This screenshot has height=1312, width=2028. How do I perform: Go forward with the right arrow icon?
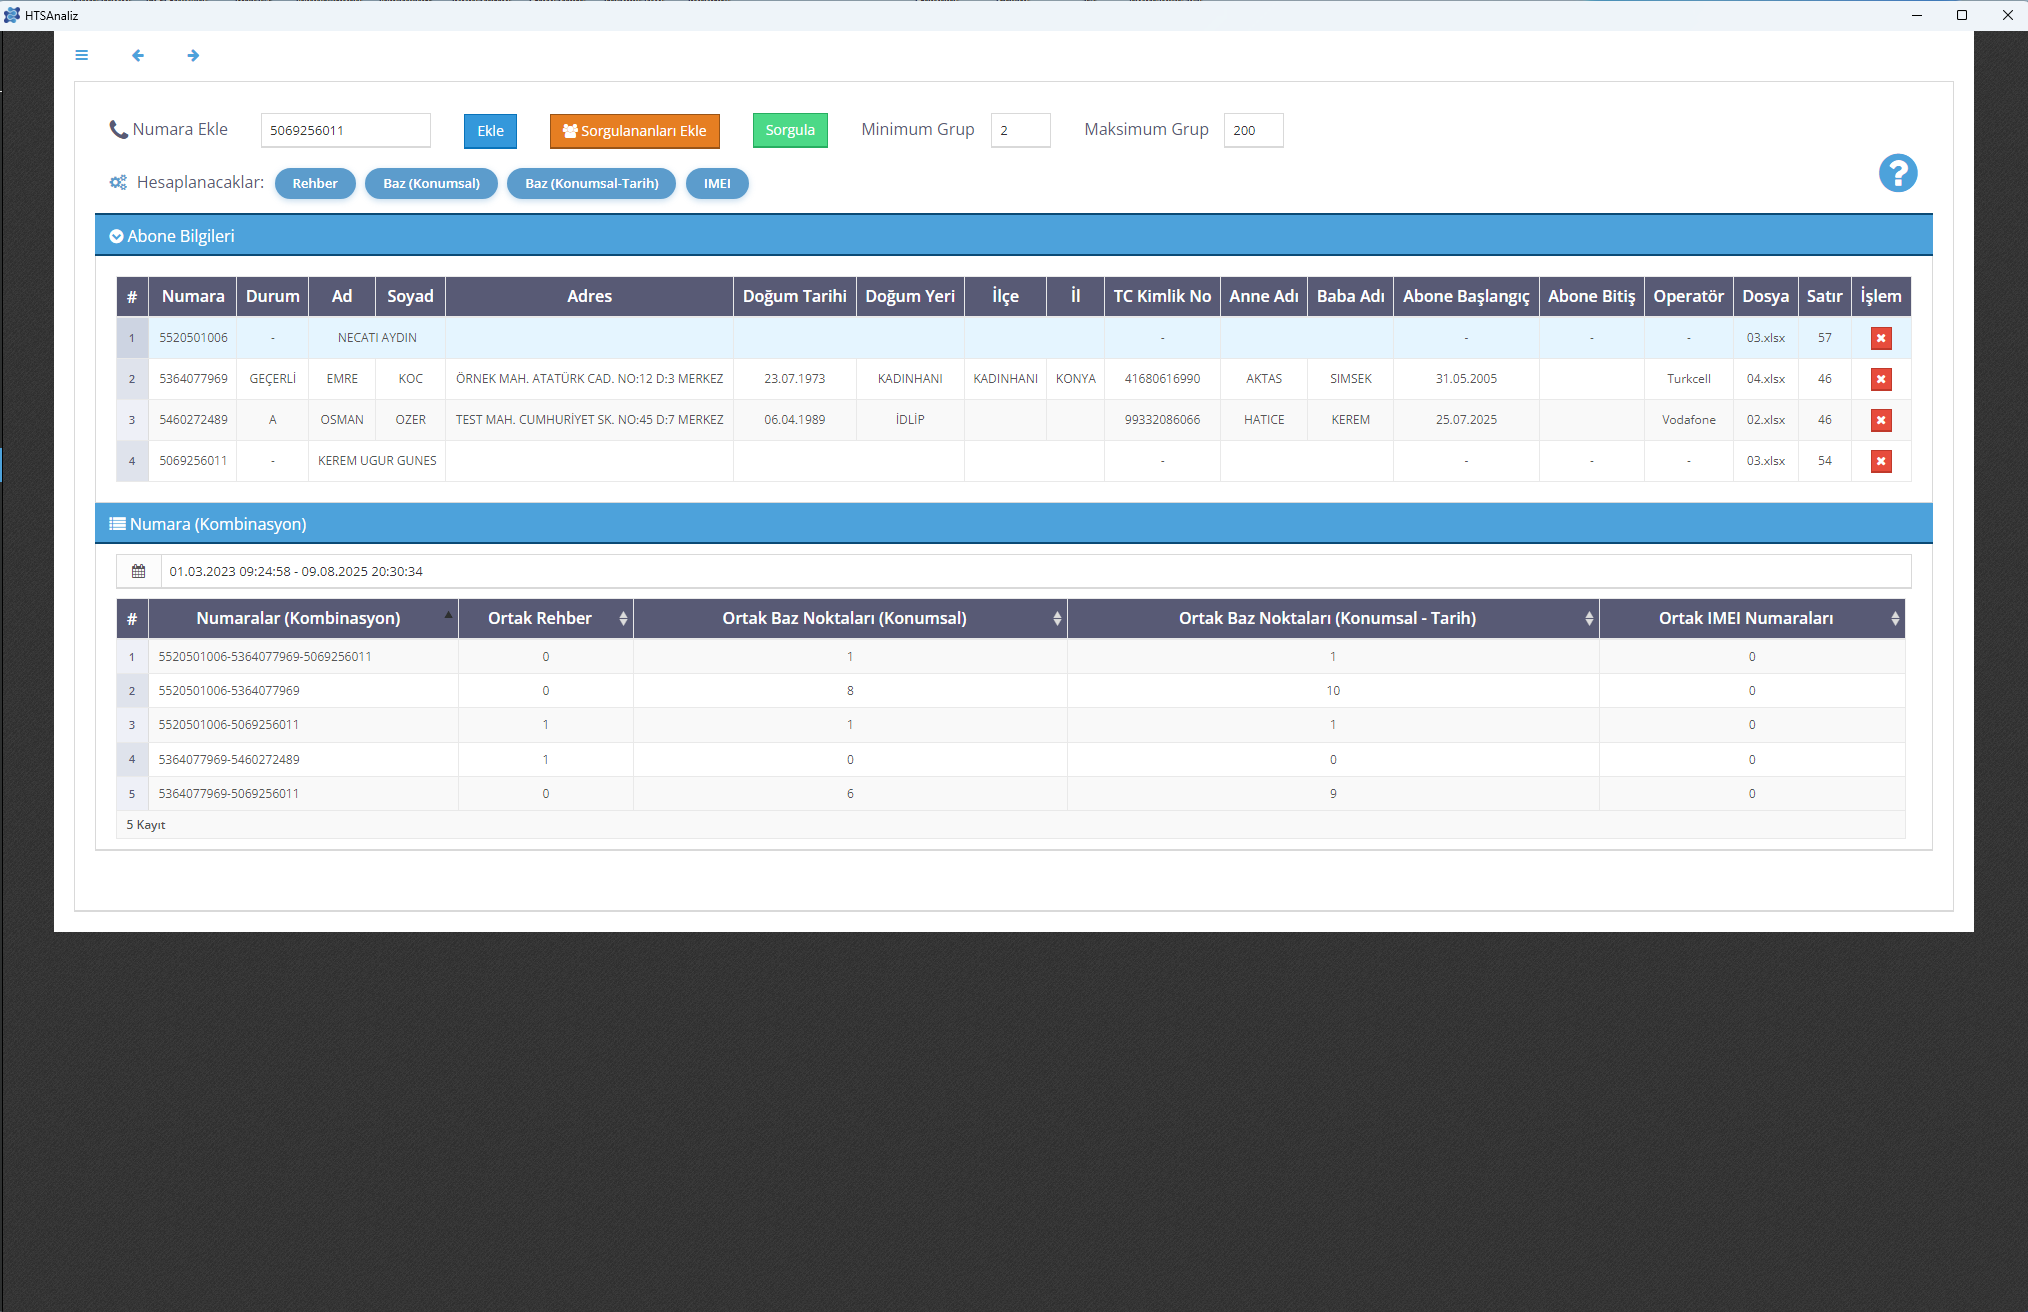click(x=193, y=55)
